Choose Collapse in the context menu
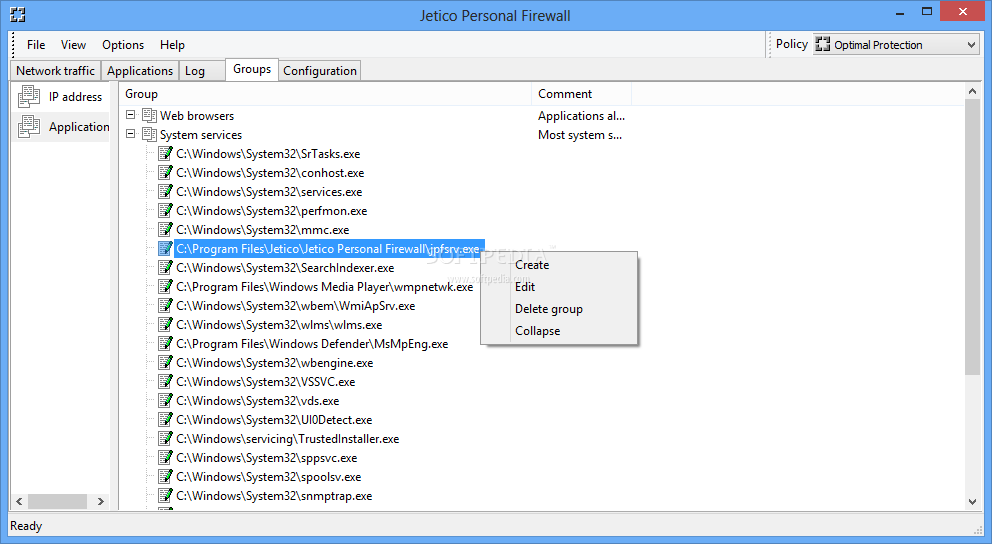Screen dimensions: 992x544 [559, 331]
